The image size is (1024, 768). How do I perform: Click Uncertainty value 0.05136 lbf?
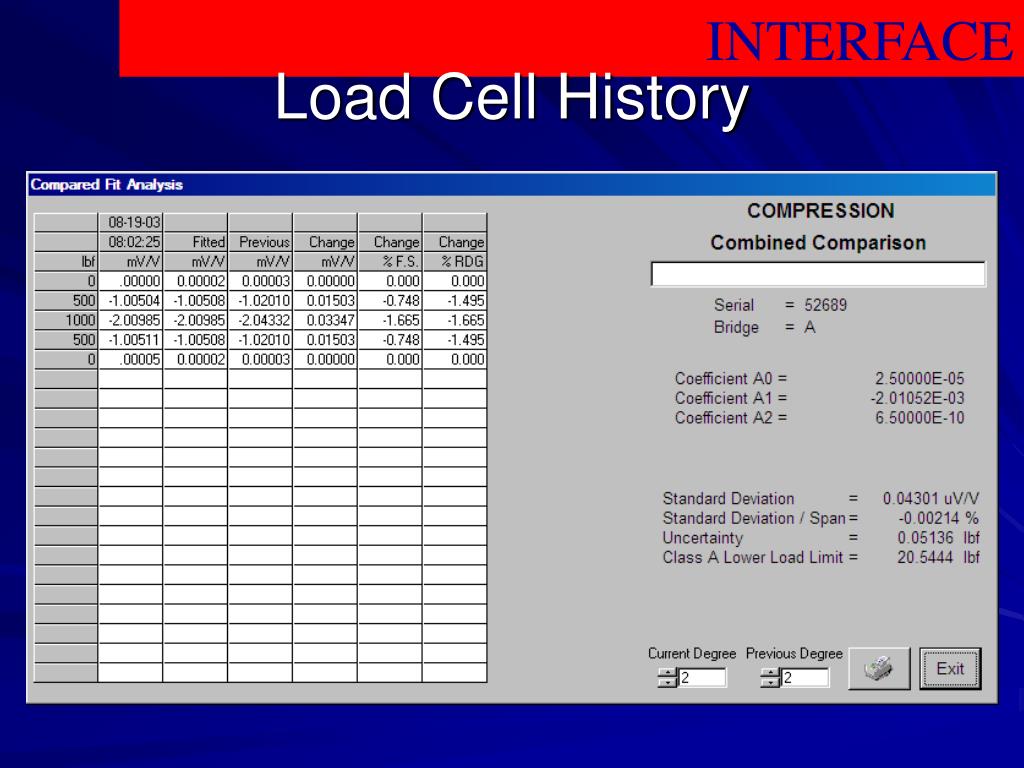[x=938, y=538]
